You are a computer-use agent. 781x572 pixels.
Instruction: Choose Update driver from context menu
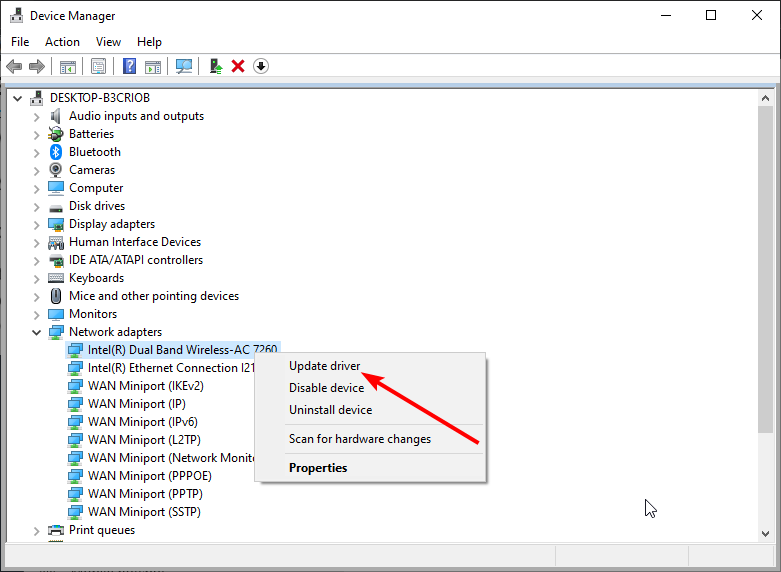[324, 366]
